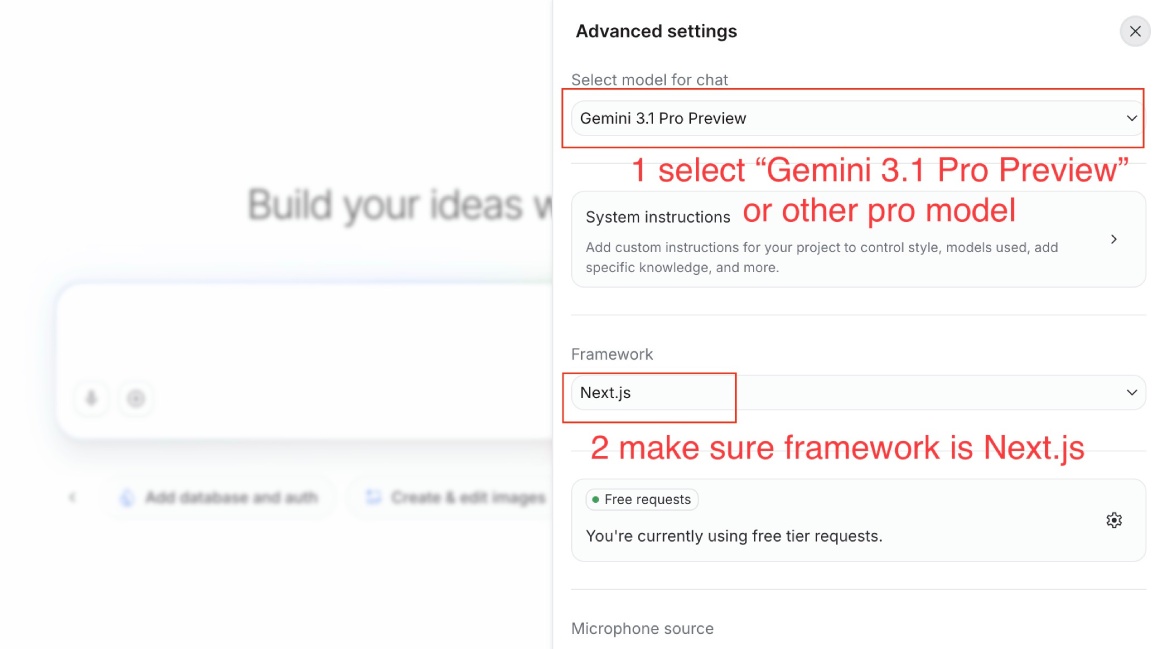Click the left chevron beside the suggestion chips
Viewport: 1160px width, 649px height.
point(71,497)
